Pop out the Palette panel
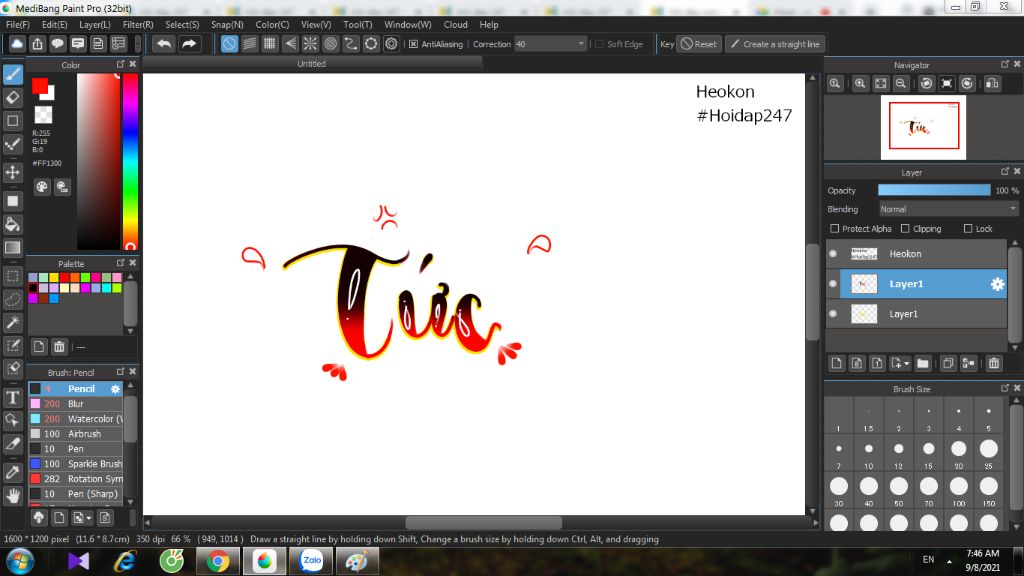 120,263
